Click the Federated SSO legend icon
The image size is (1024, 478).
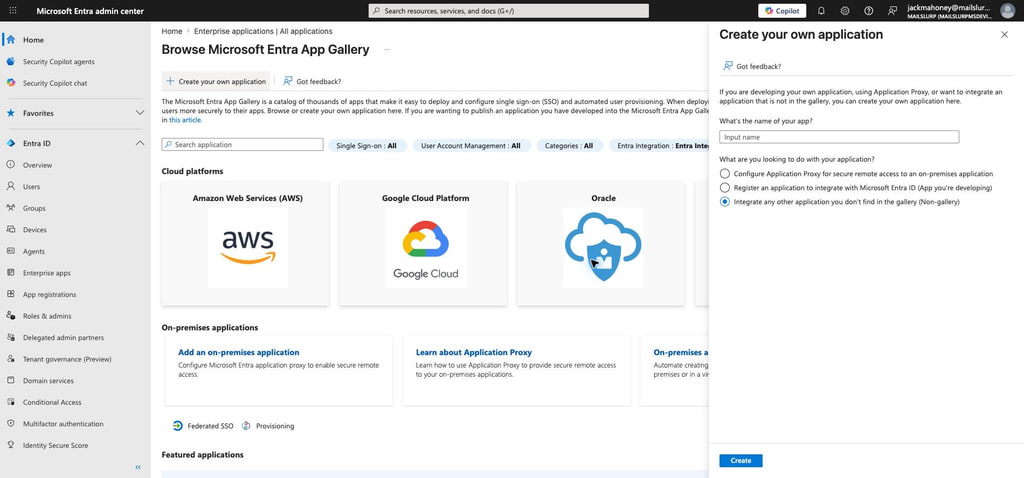tap(178, 426)
